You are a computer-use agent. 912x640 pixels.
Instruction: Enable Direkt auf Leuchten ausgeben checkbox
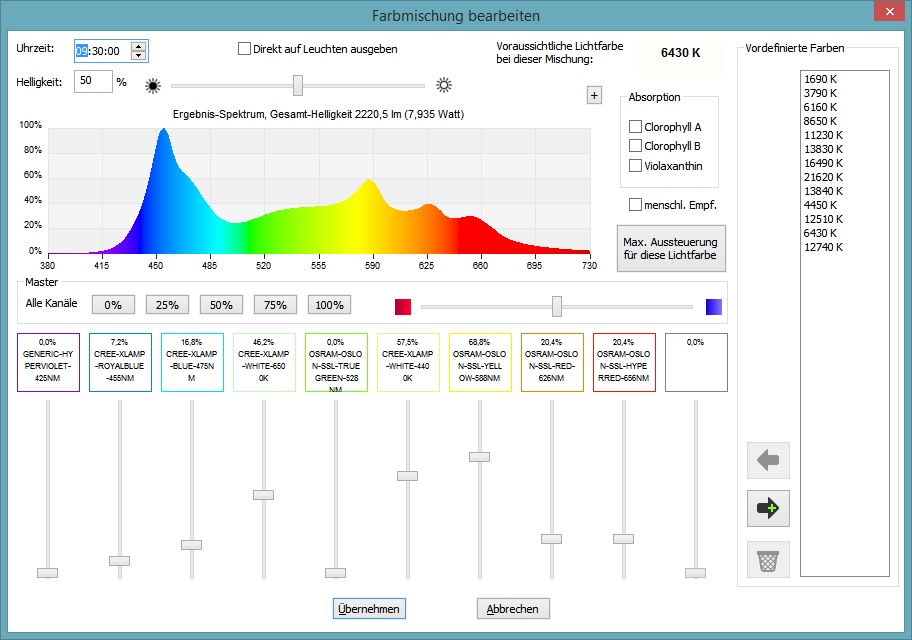(245, 49)
